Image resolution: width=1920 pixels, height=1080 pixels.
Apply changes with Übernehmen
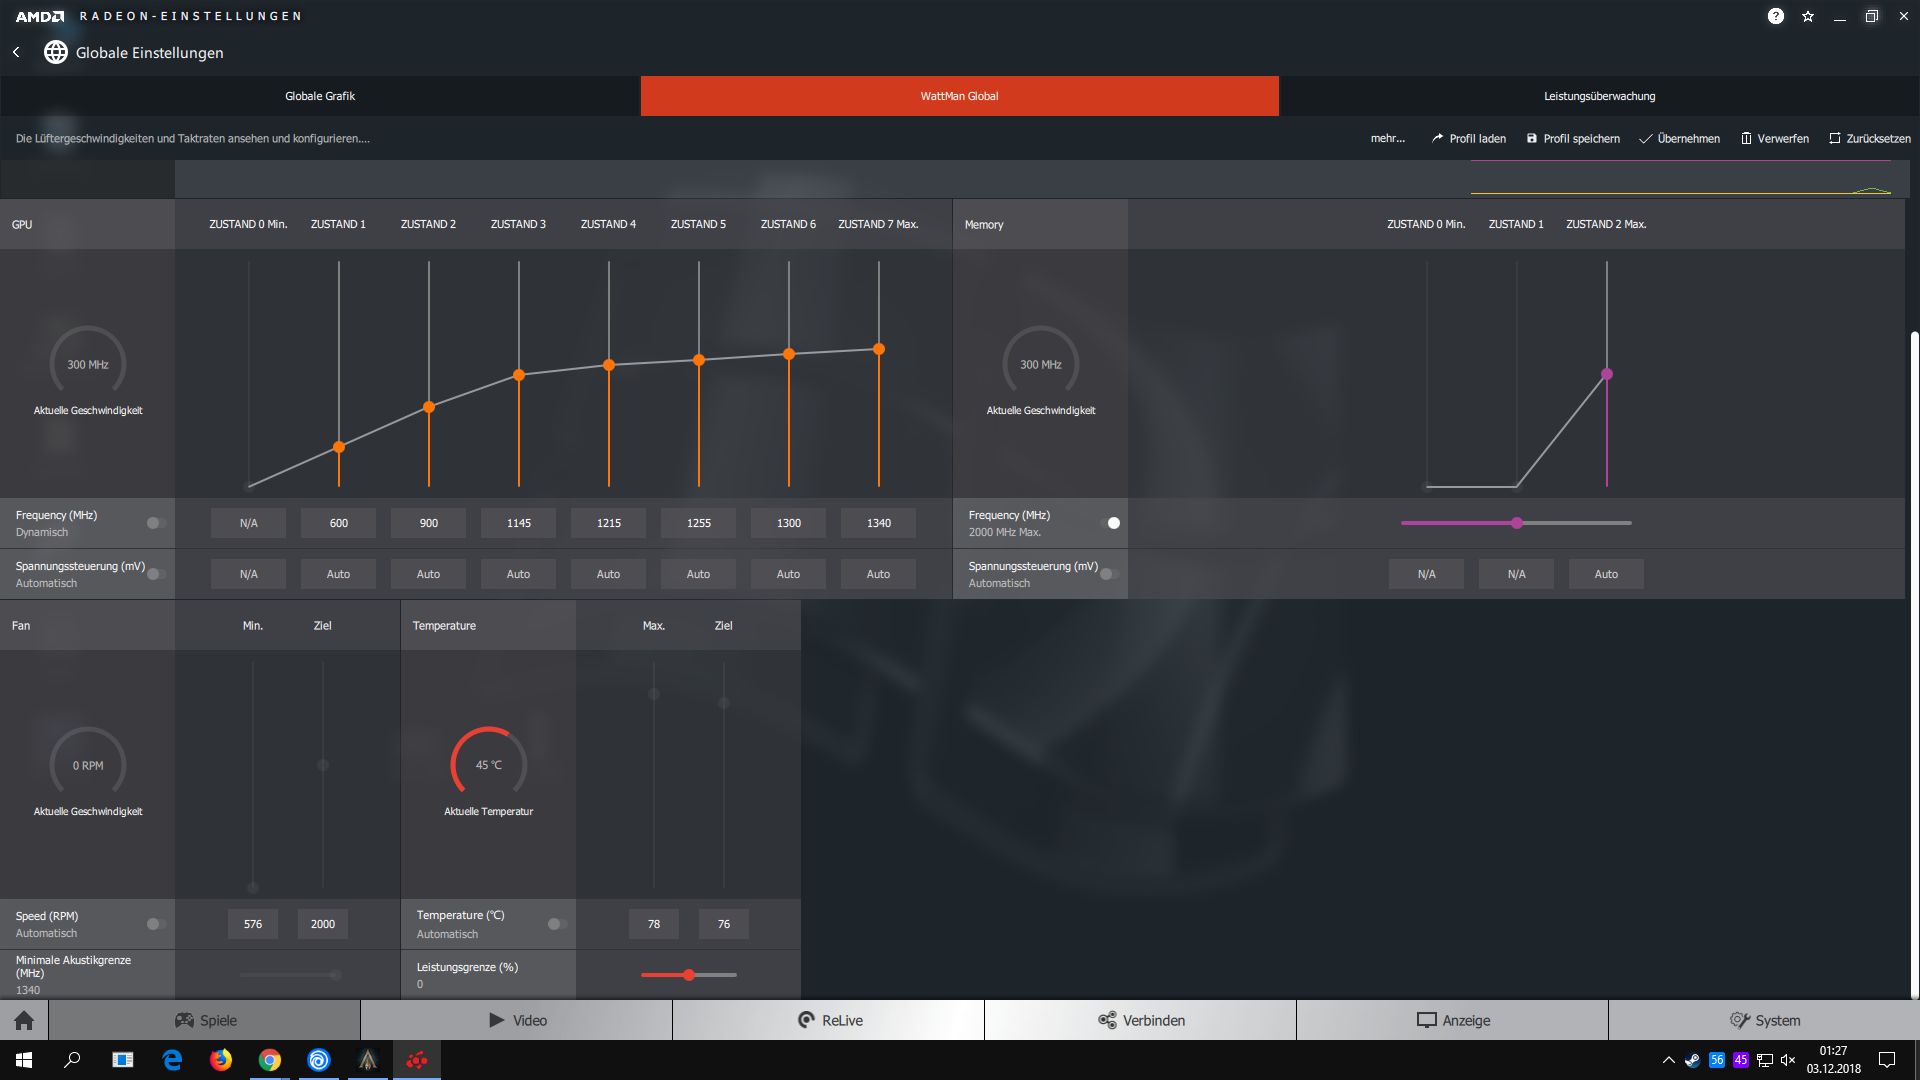click(1679, 139)
